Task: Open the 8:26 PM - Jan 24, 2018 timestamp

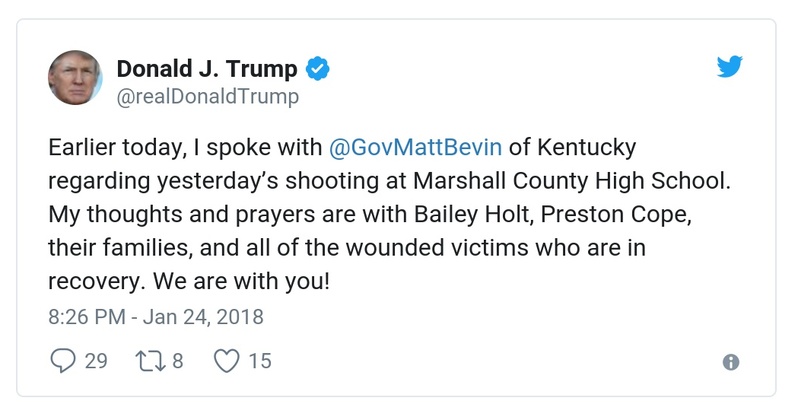Action: pyautogui.click(x=156, y=317)
